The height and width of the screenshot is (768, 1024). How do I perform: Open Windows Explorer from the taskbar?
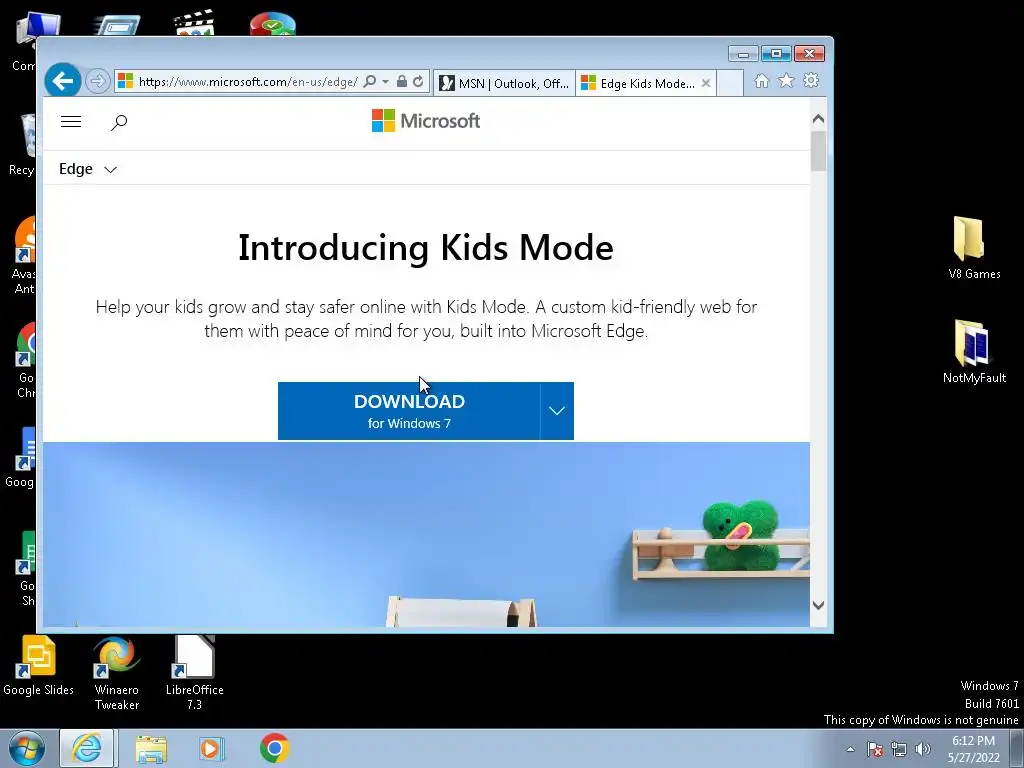(x=151, y=748)
